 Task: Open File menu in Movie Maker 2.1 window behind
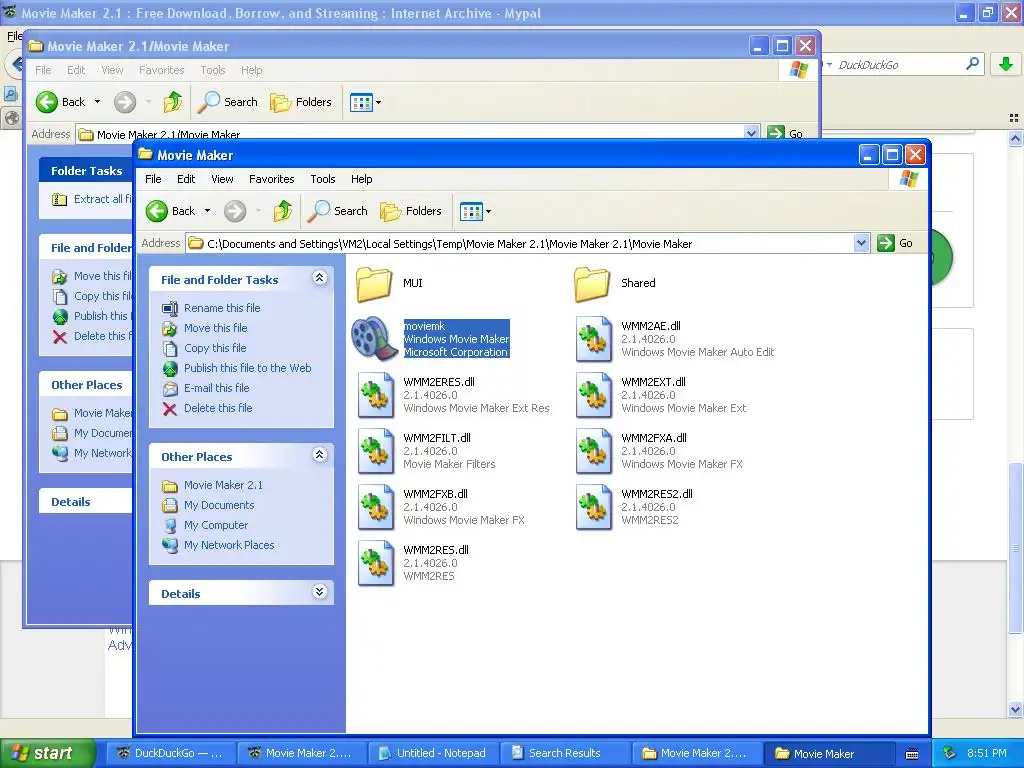(x=43, y=70)
